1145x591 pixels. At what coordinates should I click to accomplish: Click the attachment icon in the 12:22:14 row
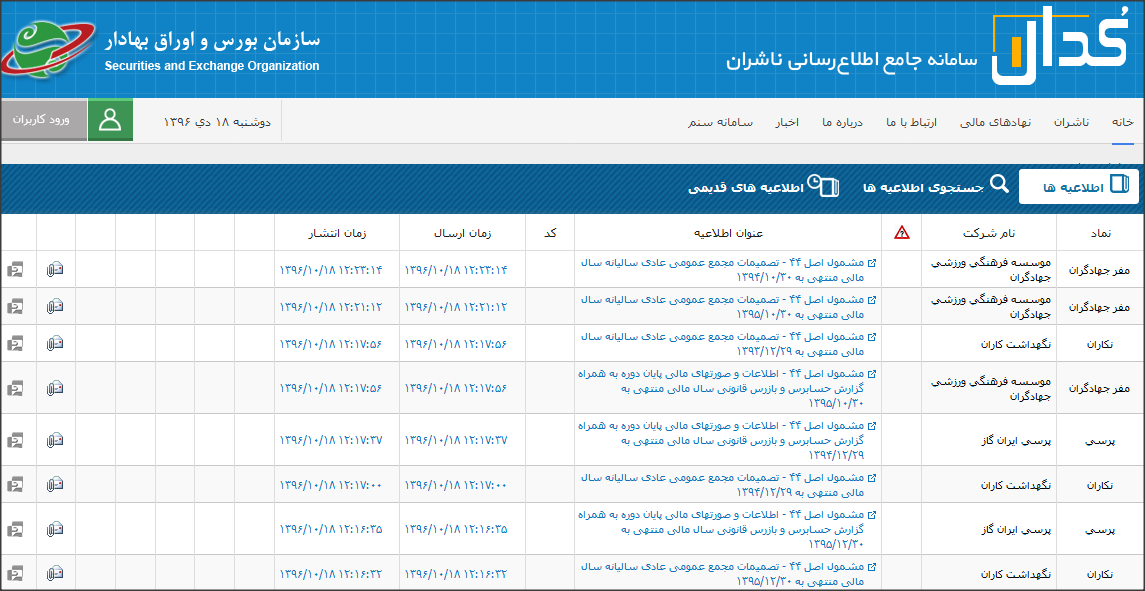(55, 269)
